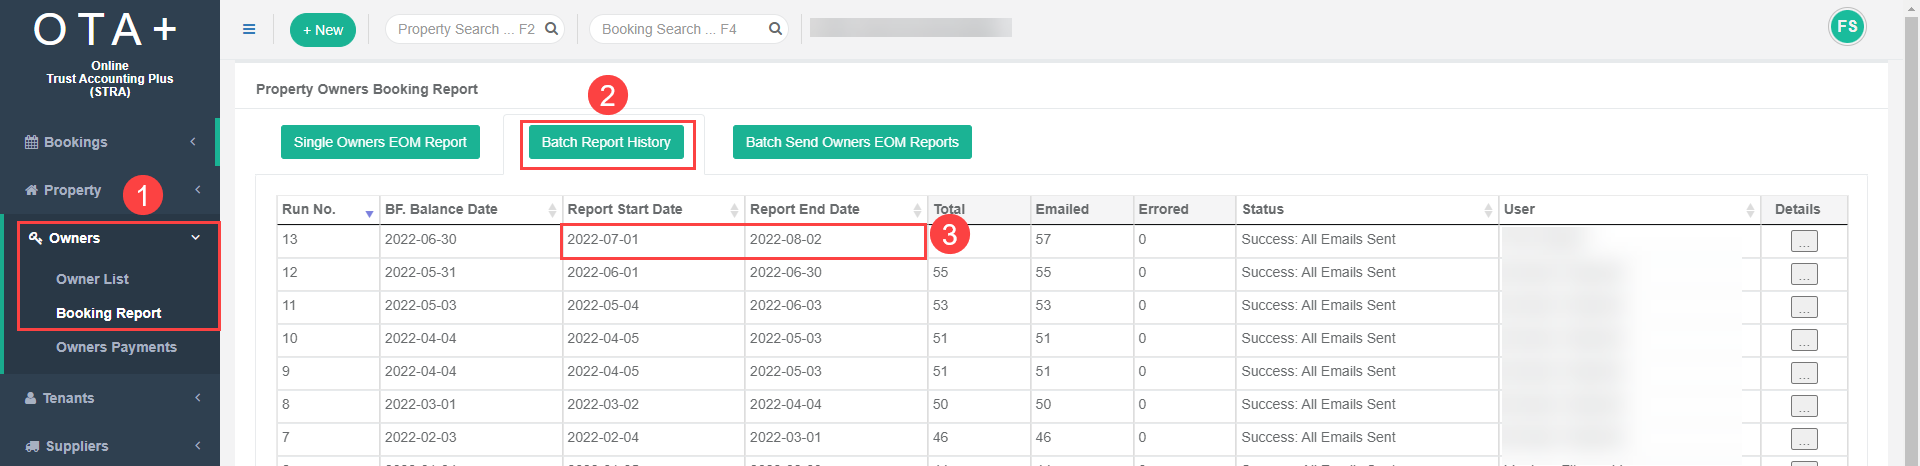Viewport: 1920px width, 466px height.
Task: Expand the Suppliers sidebar menu chevron
Action: point(198,446)
